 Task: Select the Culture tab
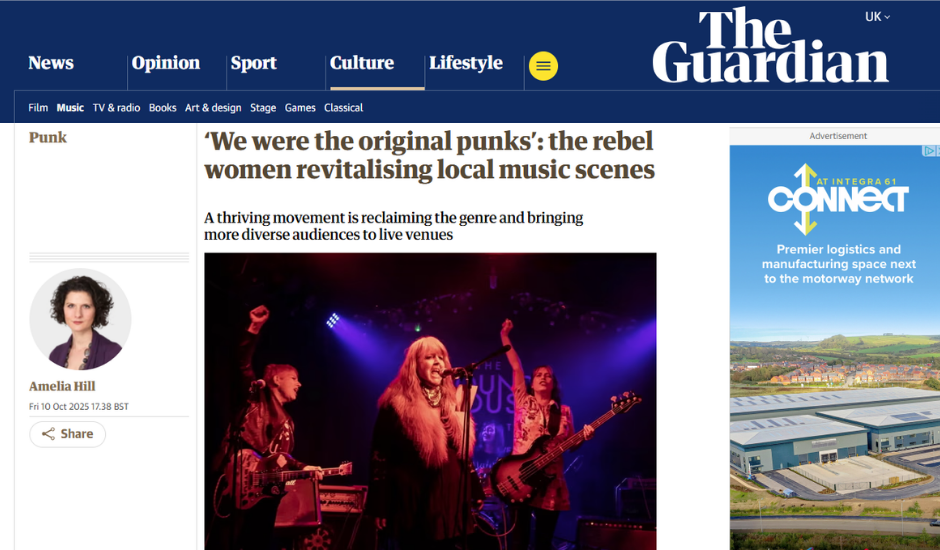tap(362, 63)
